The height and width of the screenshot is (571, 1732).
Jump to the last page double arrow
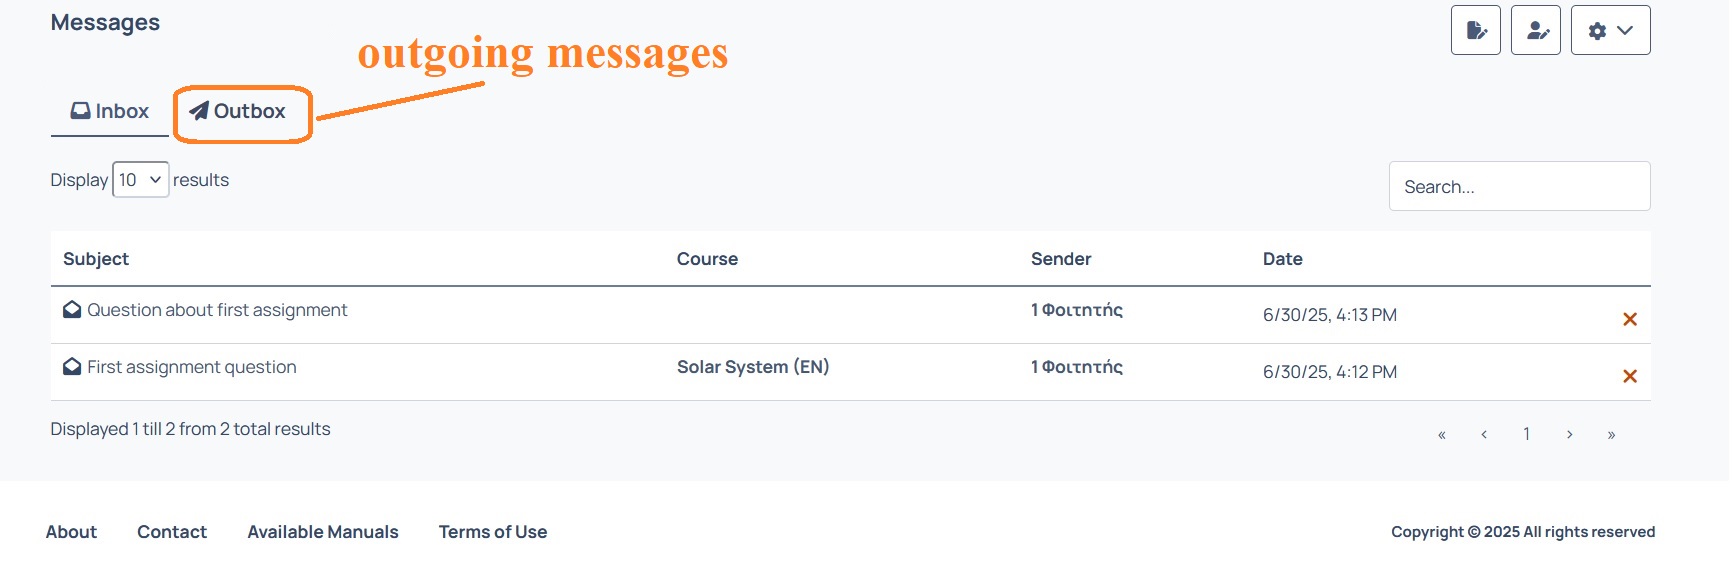tap(1611, 434)
